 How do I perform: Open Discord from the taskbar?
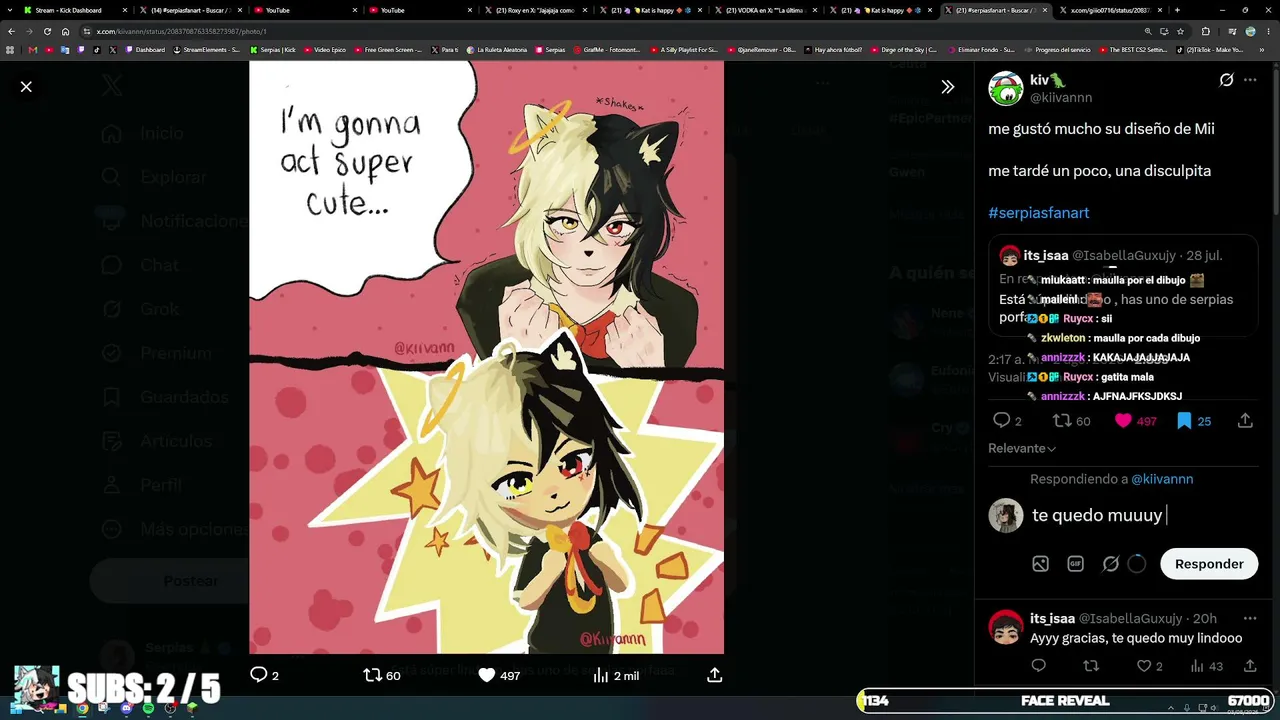[x=126, y=709]
